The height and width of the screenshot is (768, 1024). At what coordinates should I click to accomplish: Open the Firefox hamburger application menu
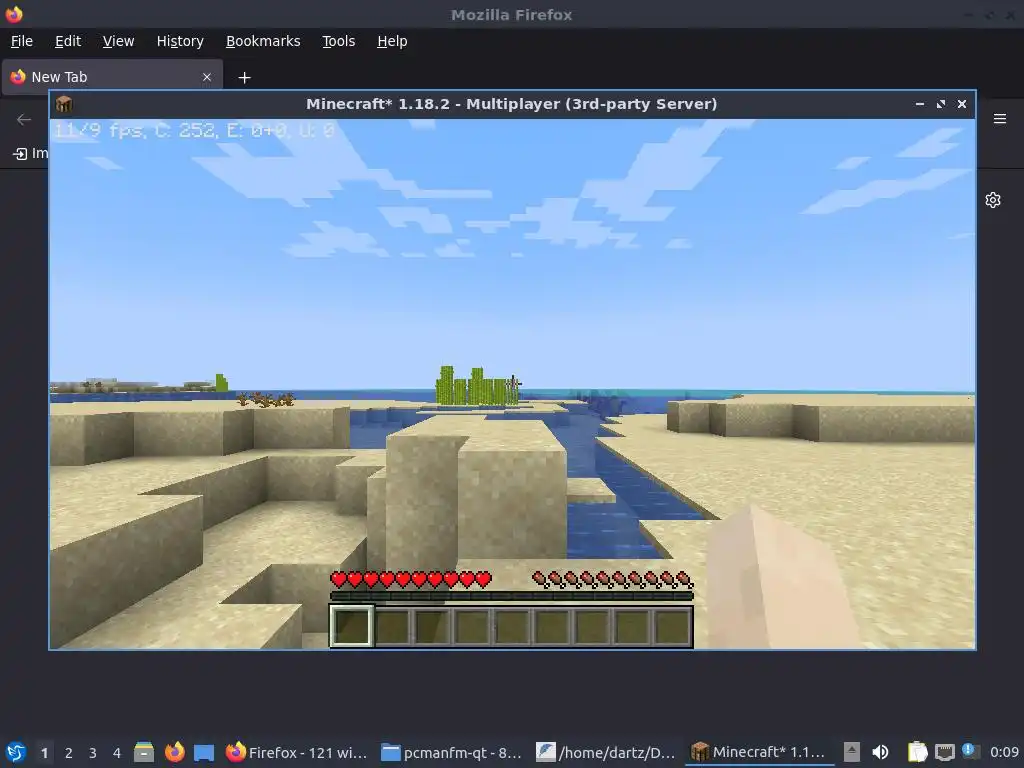click(999, 119)
